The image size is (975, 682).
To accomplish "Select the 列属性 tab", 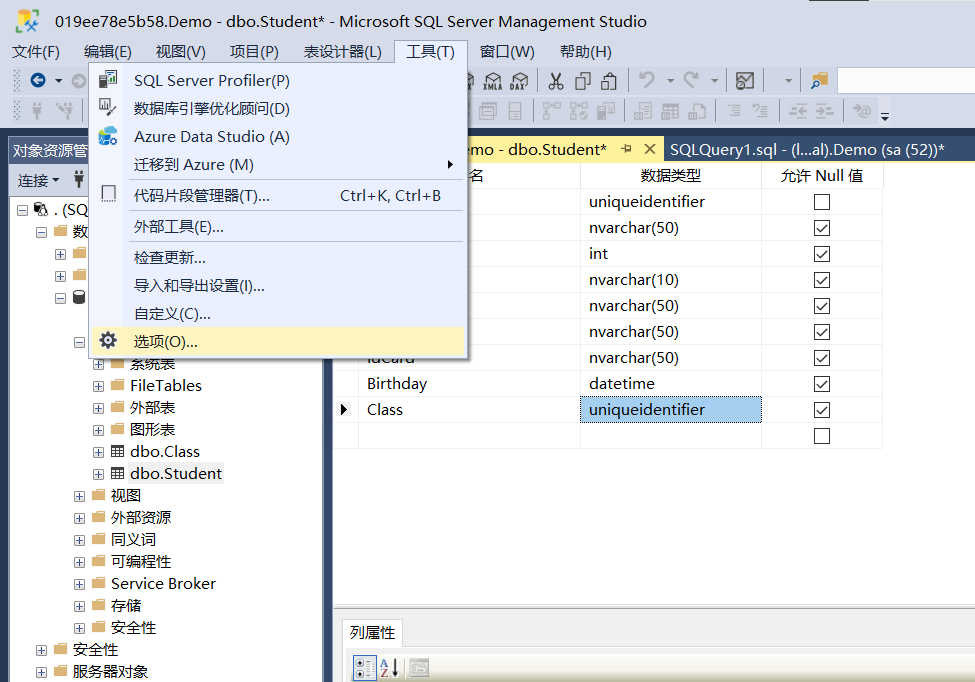I will (372, 633).
